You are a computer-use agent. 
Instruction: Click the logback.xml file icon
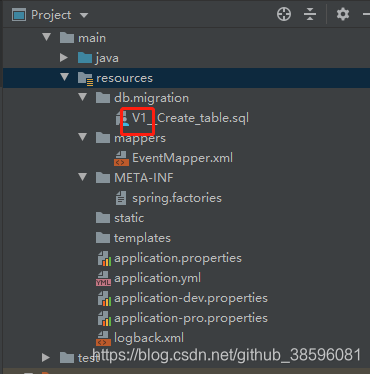coord(103,338)
